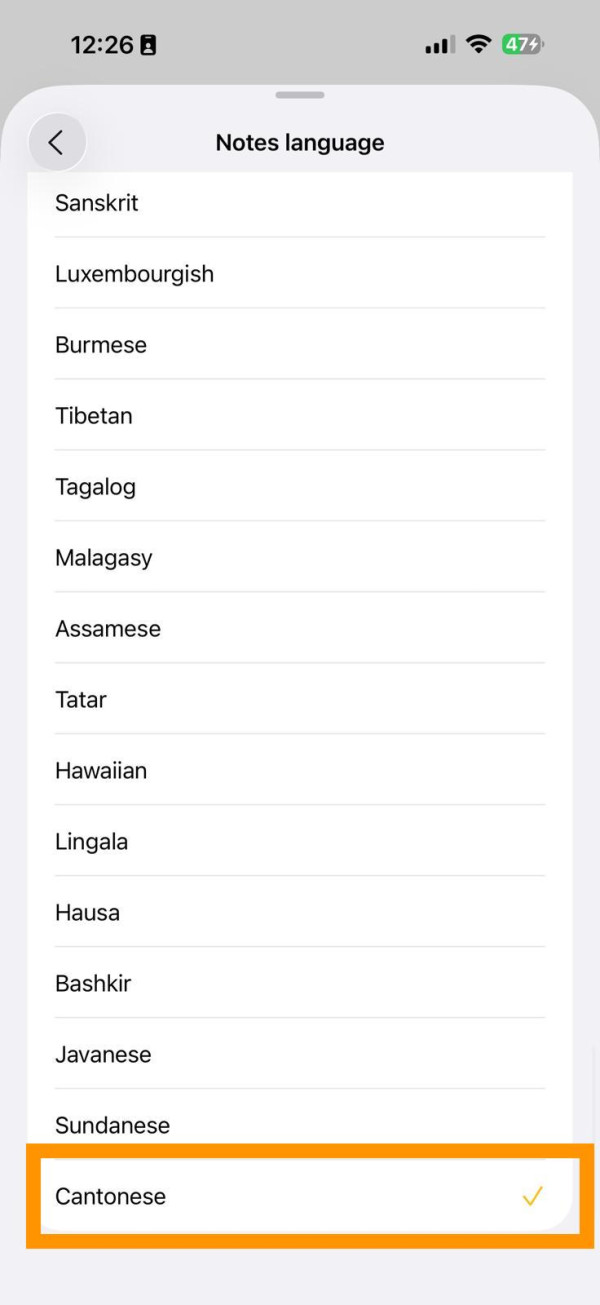Select the Bashkir language option
Image resolution: width=600 pixels, height=1305 pixels.
pos(300,984)
